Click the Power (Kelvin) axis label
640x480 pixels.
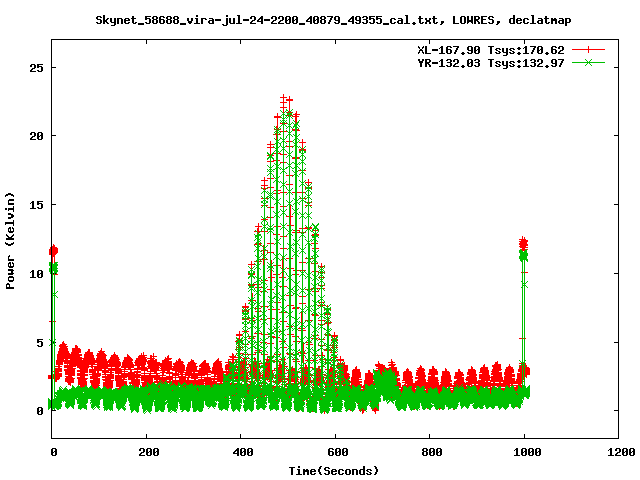pyautogui.click(x=10, y=241)
